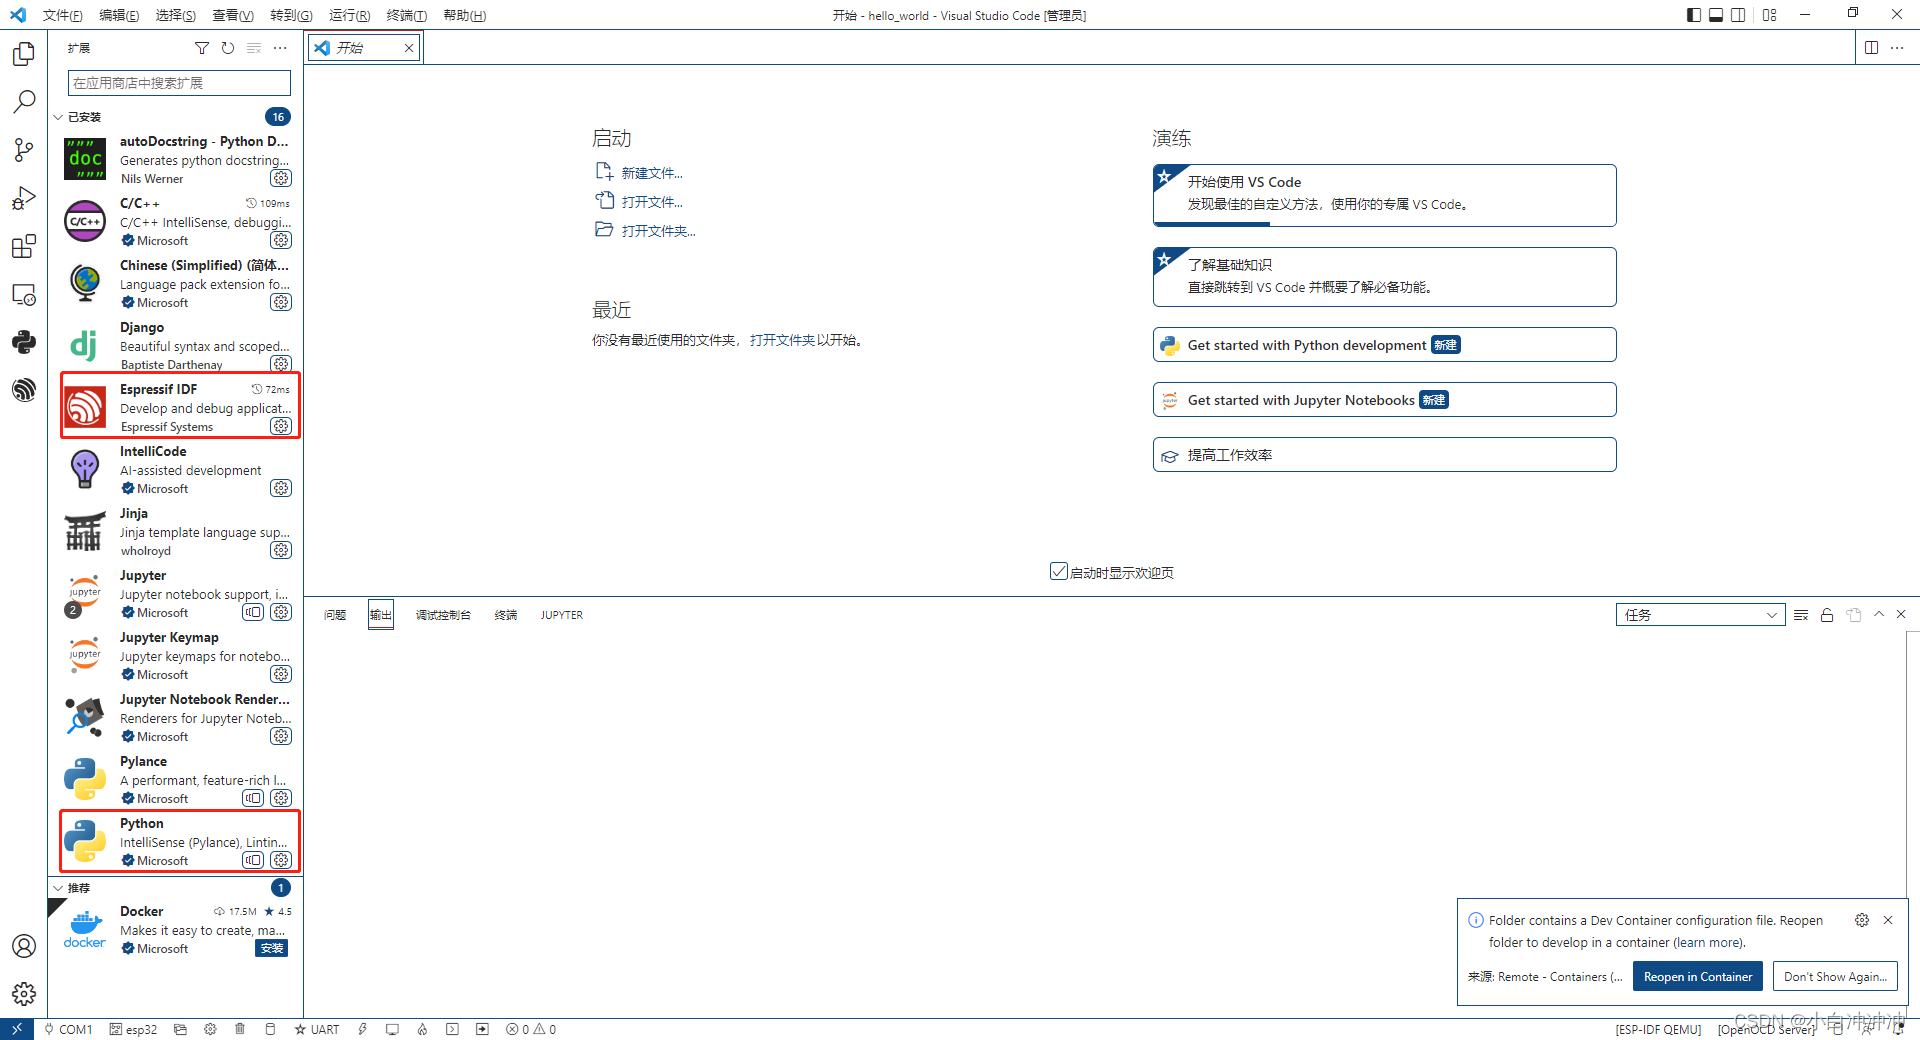The height and width of the screenshot is (1040, 1920).
Task: Click the extensions marketplace search box
Action: coord(179,83)
